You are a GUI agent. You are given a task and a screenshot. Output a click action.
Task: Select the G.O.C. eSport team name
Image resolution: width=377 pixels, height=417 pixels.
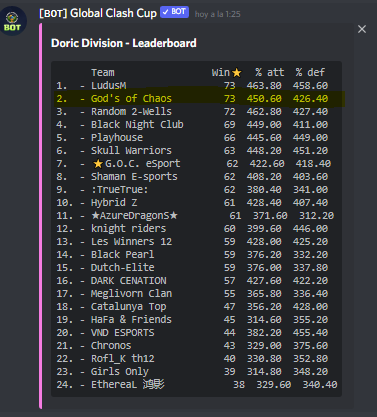coord(143,163)
